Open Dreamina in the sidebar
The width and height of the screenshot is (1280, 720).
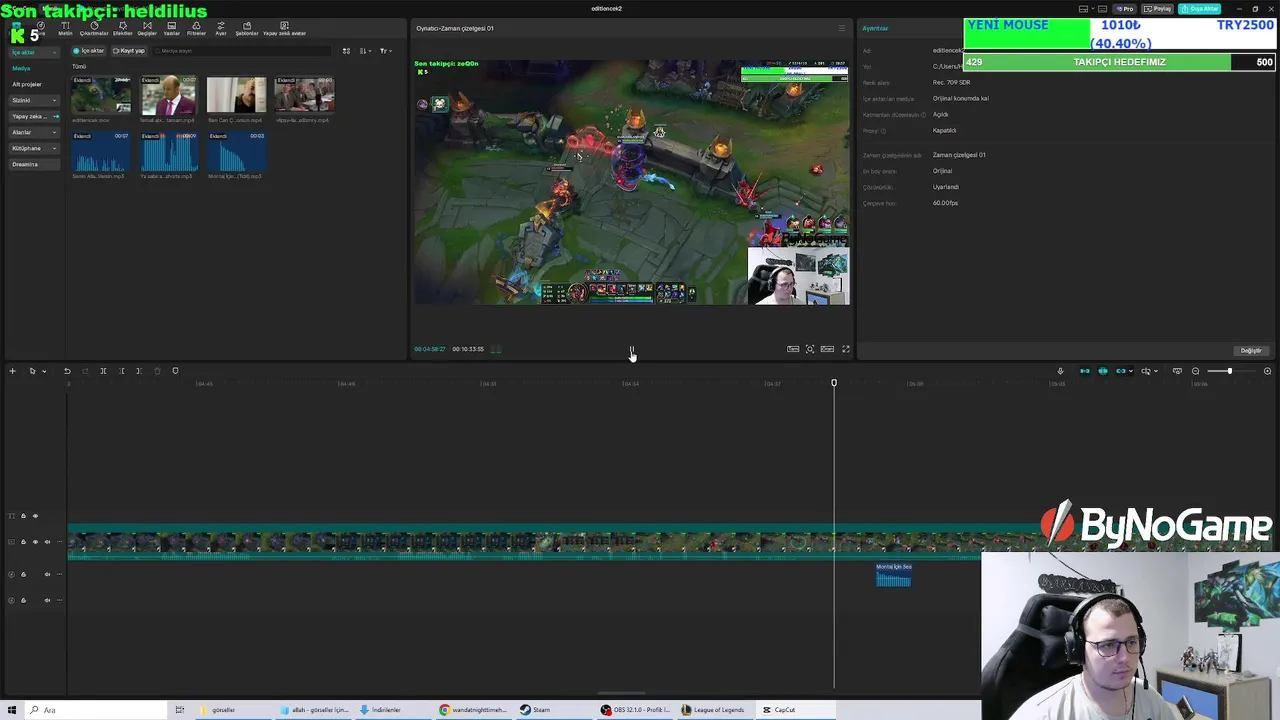pos(35,164)
